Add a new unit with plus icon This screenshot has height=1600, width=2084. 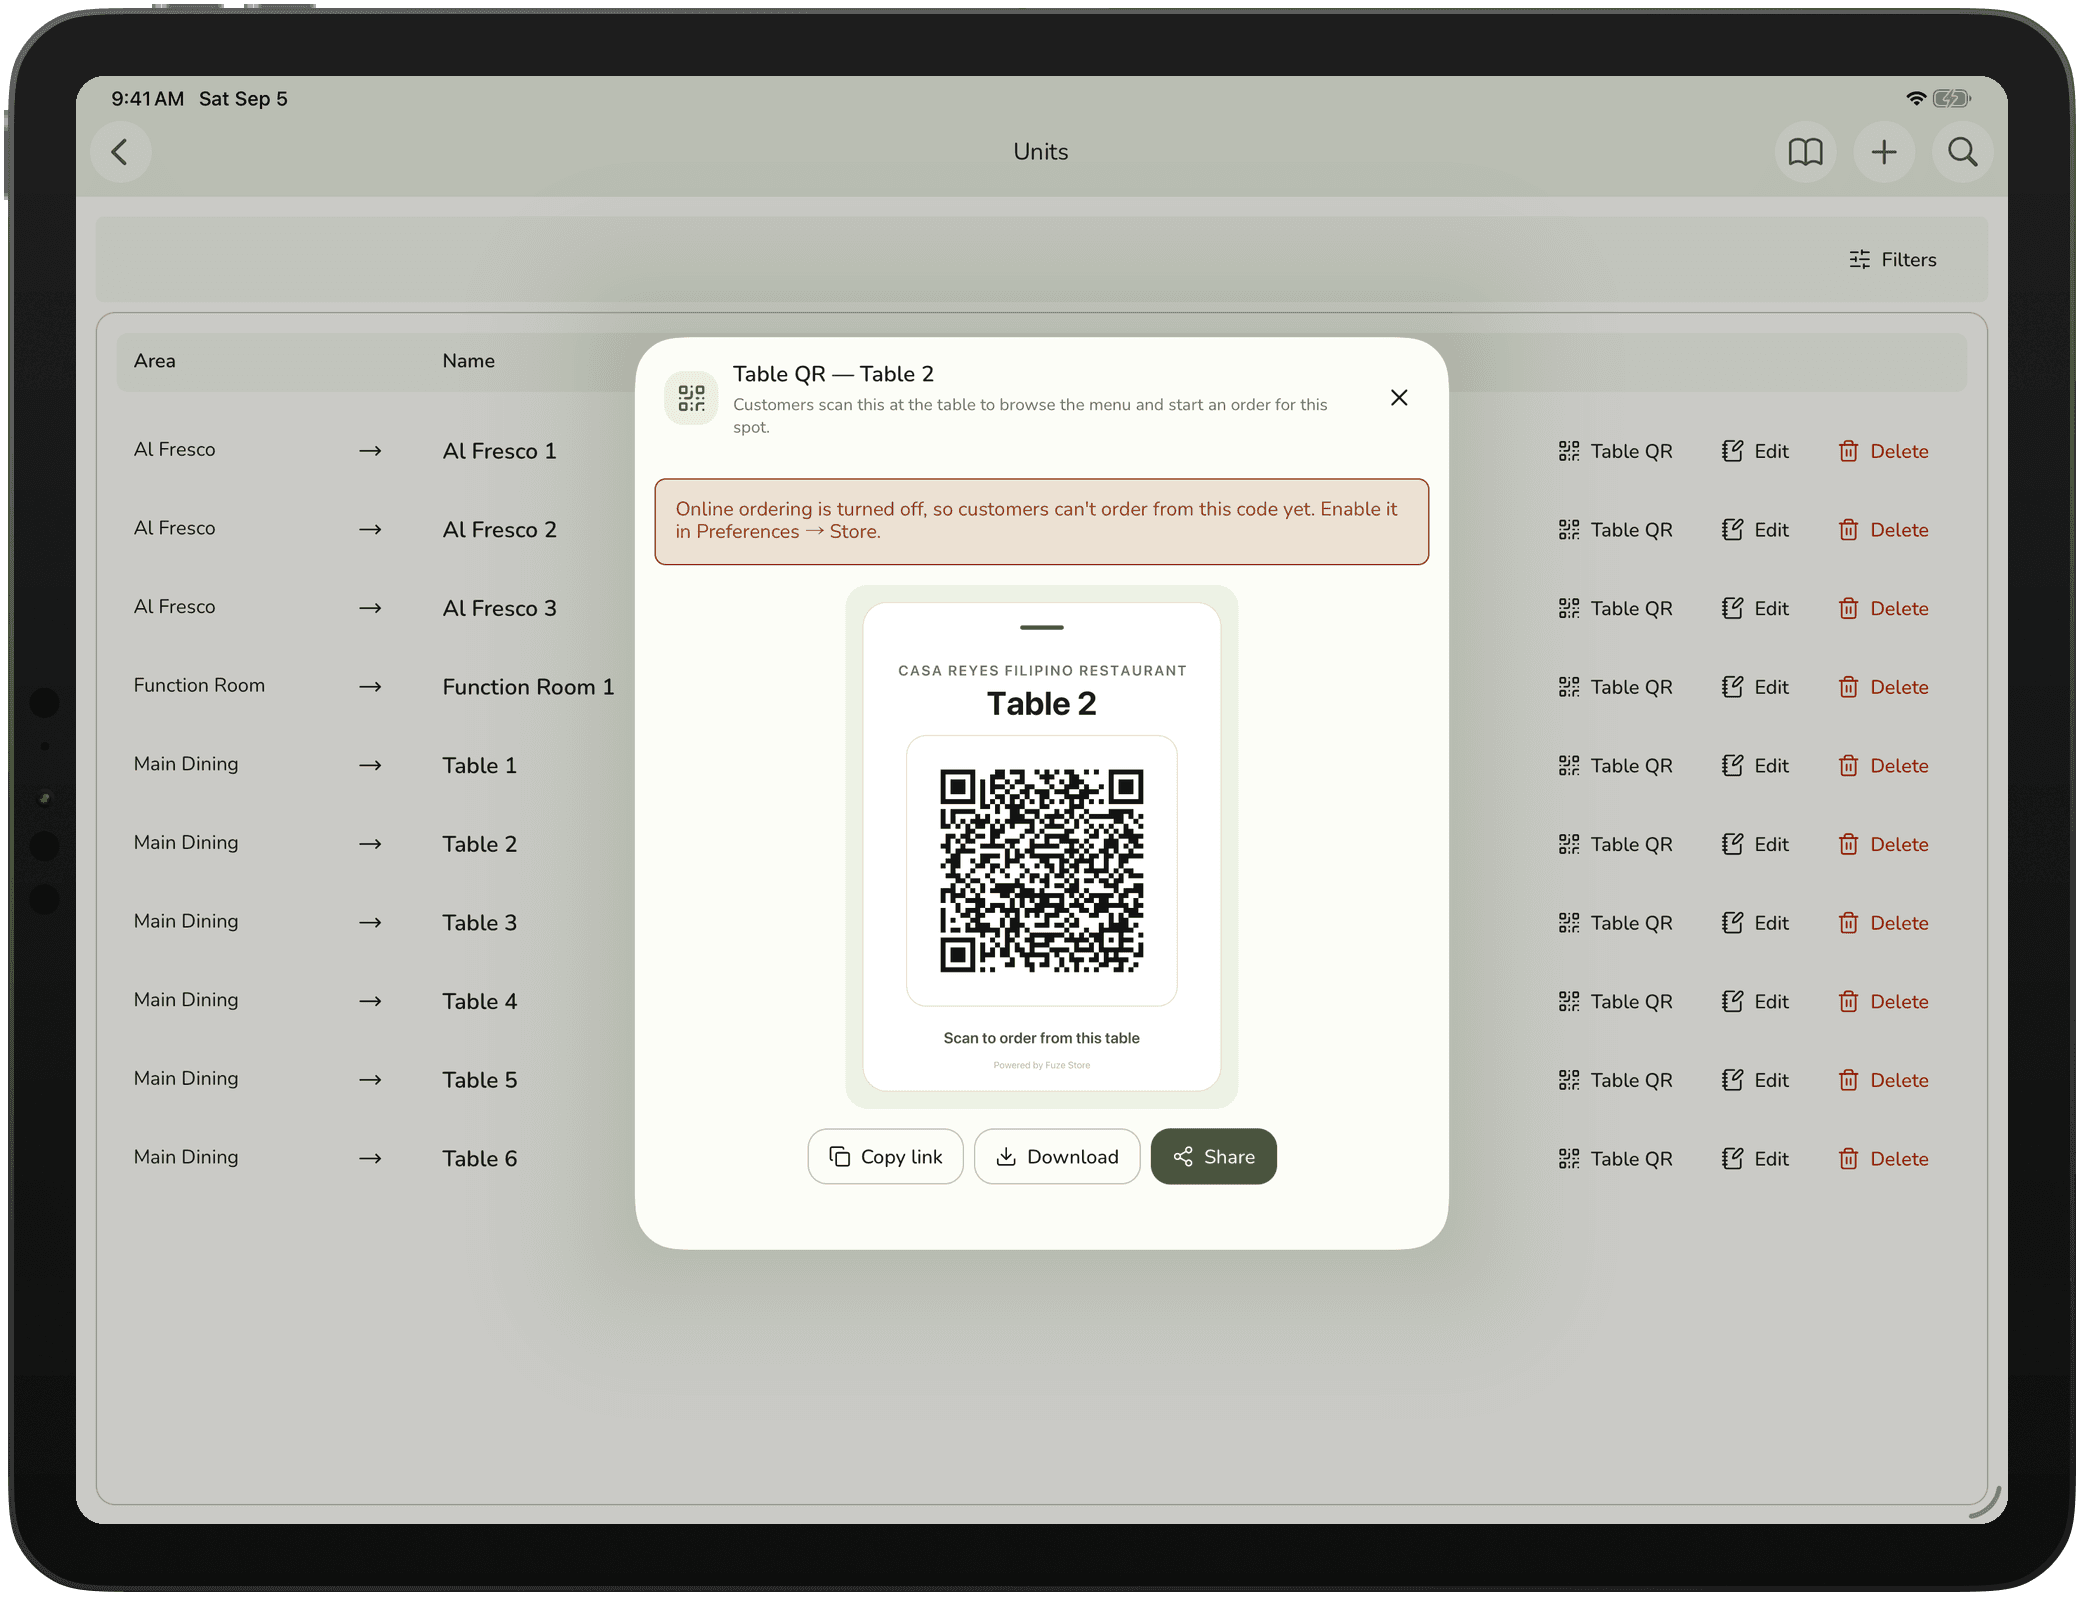coord(1884,152)
